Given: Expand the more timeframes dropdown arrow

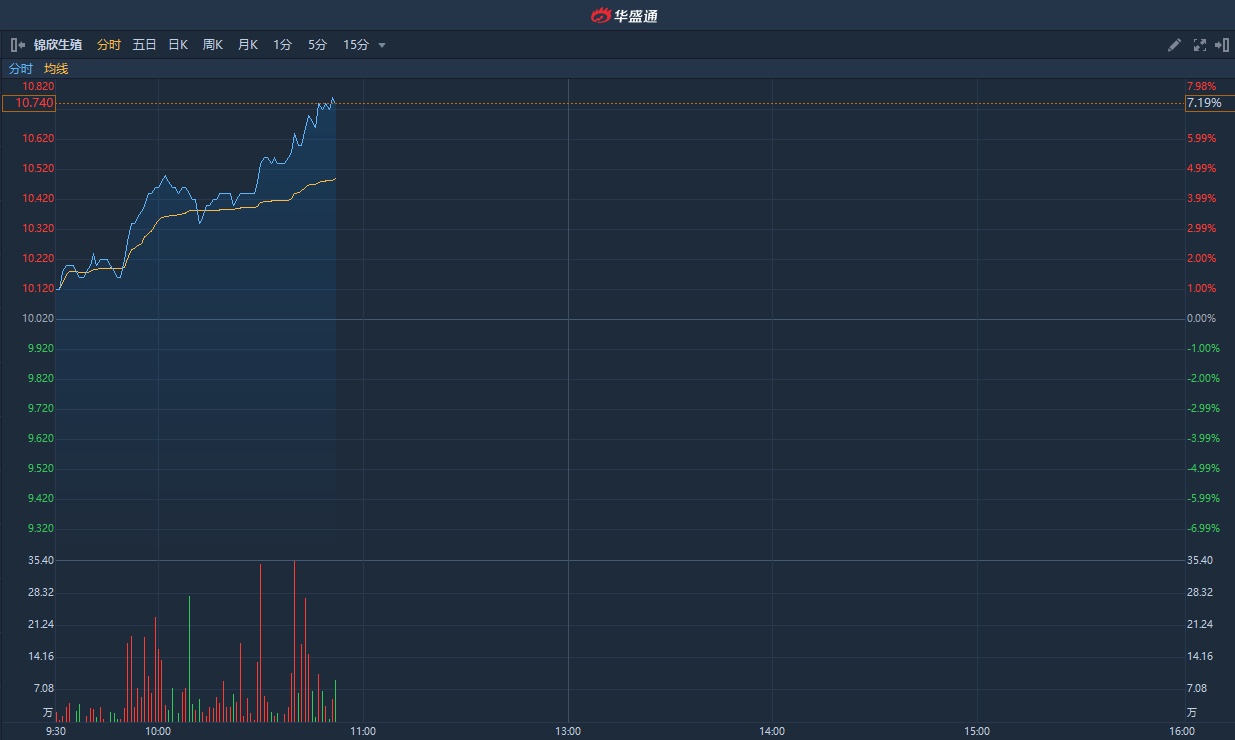Looking at the screenshot, I should [382, 45].
